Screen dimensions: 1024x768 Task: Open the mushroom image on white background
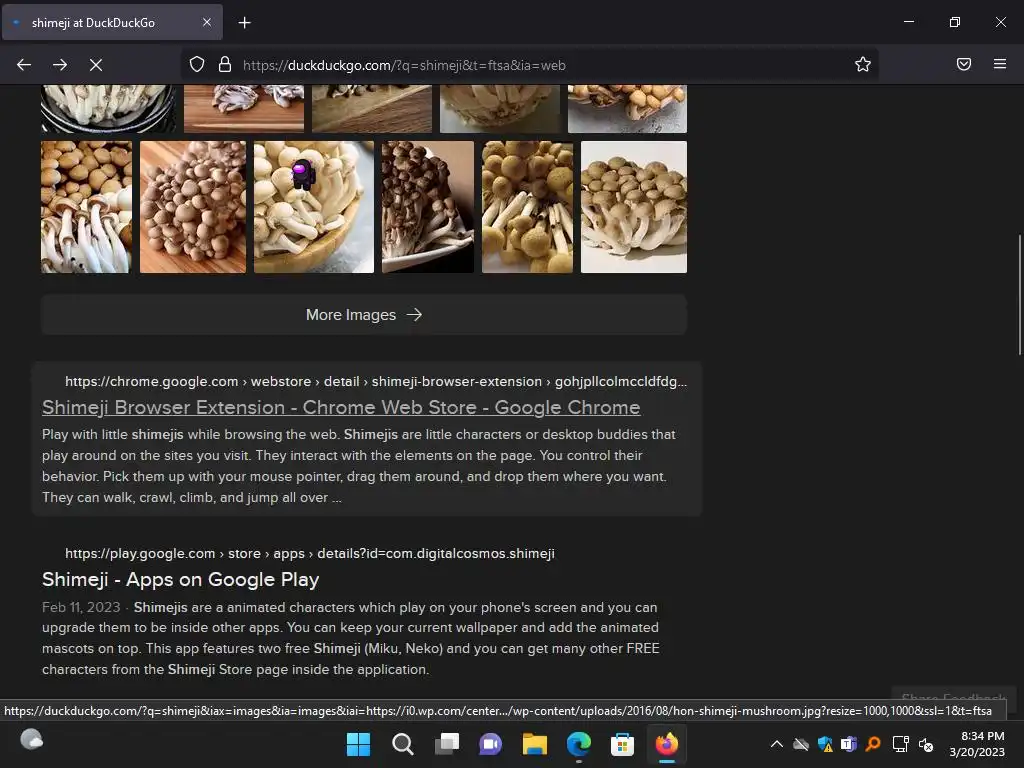point(633,207)
